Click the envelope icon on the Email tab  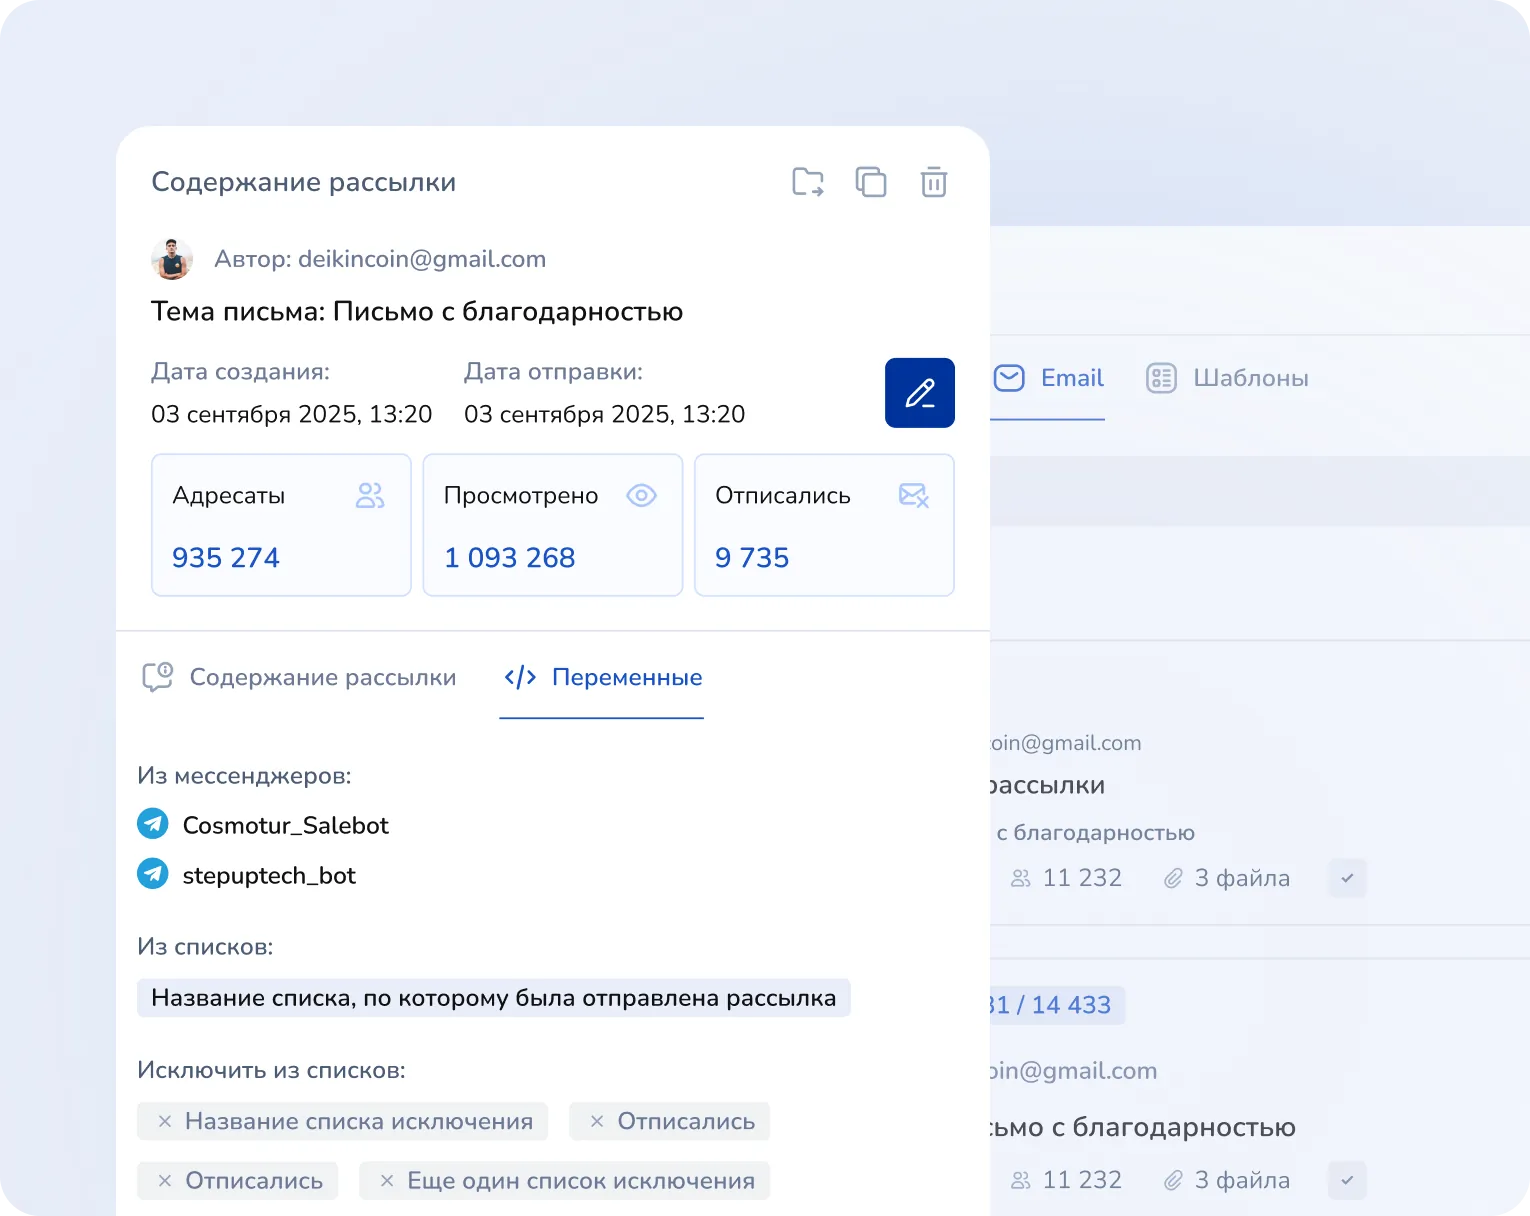point(1009,378)
